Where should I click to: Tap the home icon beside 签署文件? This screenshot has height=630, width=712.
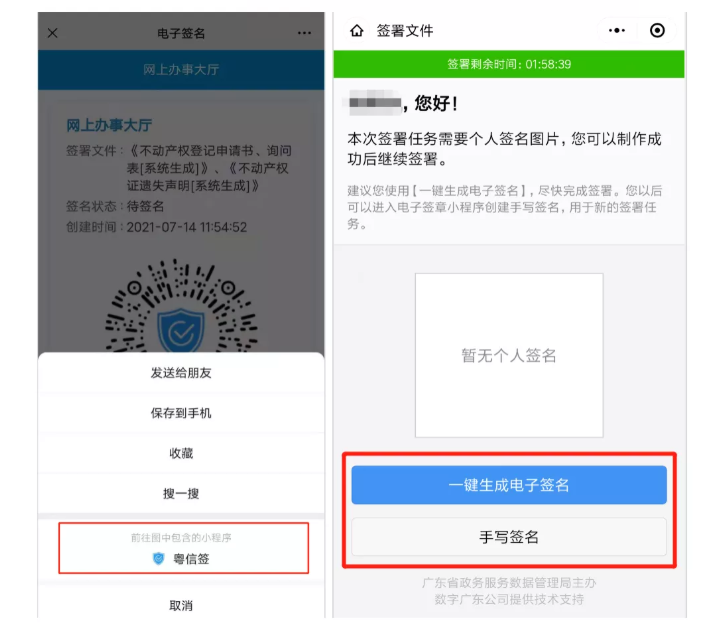pos(357,30)
